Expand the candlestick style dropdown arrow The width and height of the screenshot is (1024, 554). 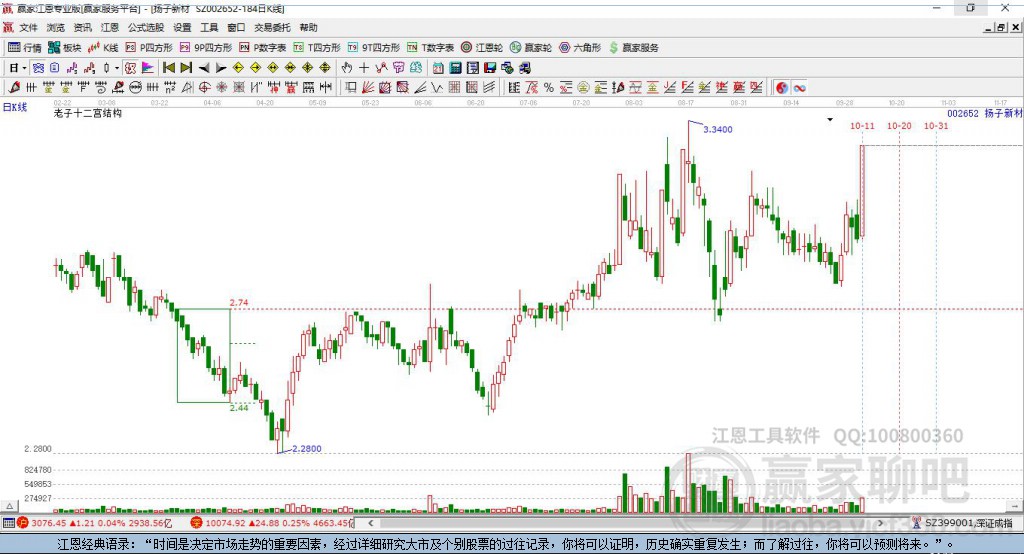pos(117,68)
